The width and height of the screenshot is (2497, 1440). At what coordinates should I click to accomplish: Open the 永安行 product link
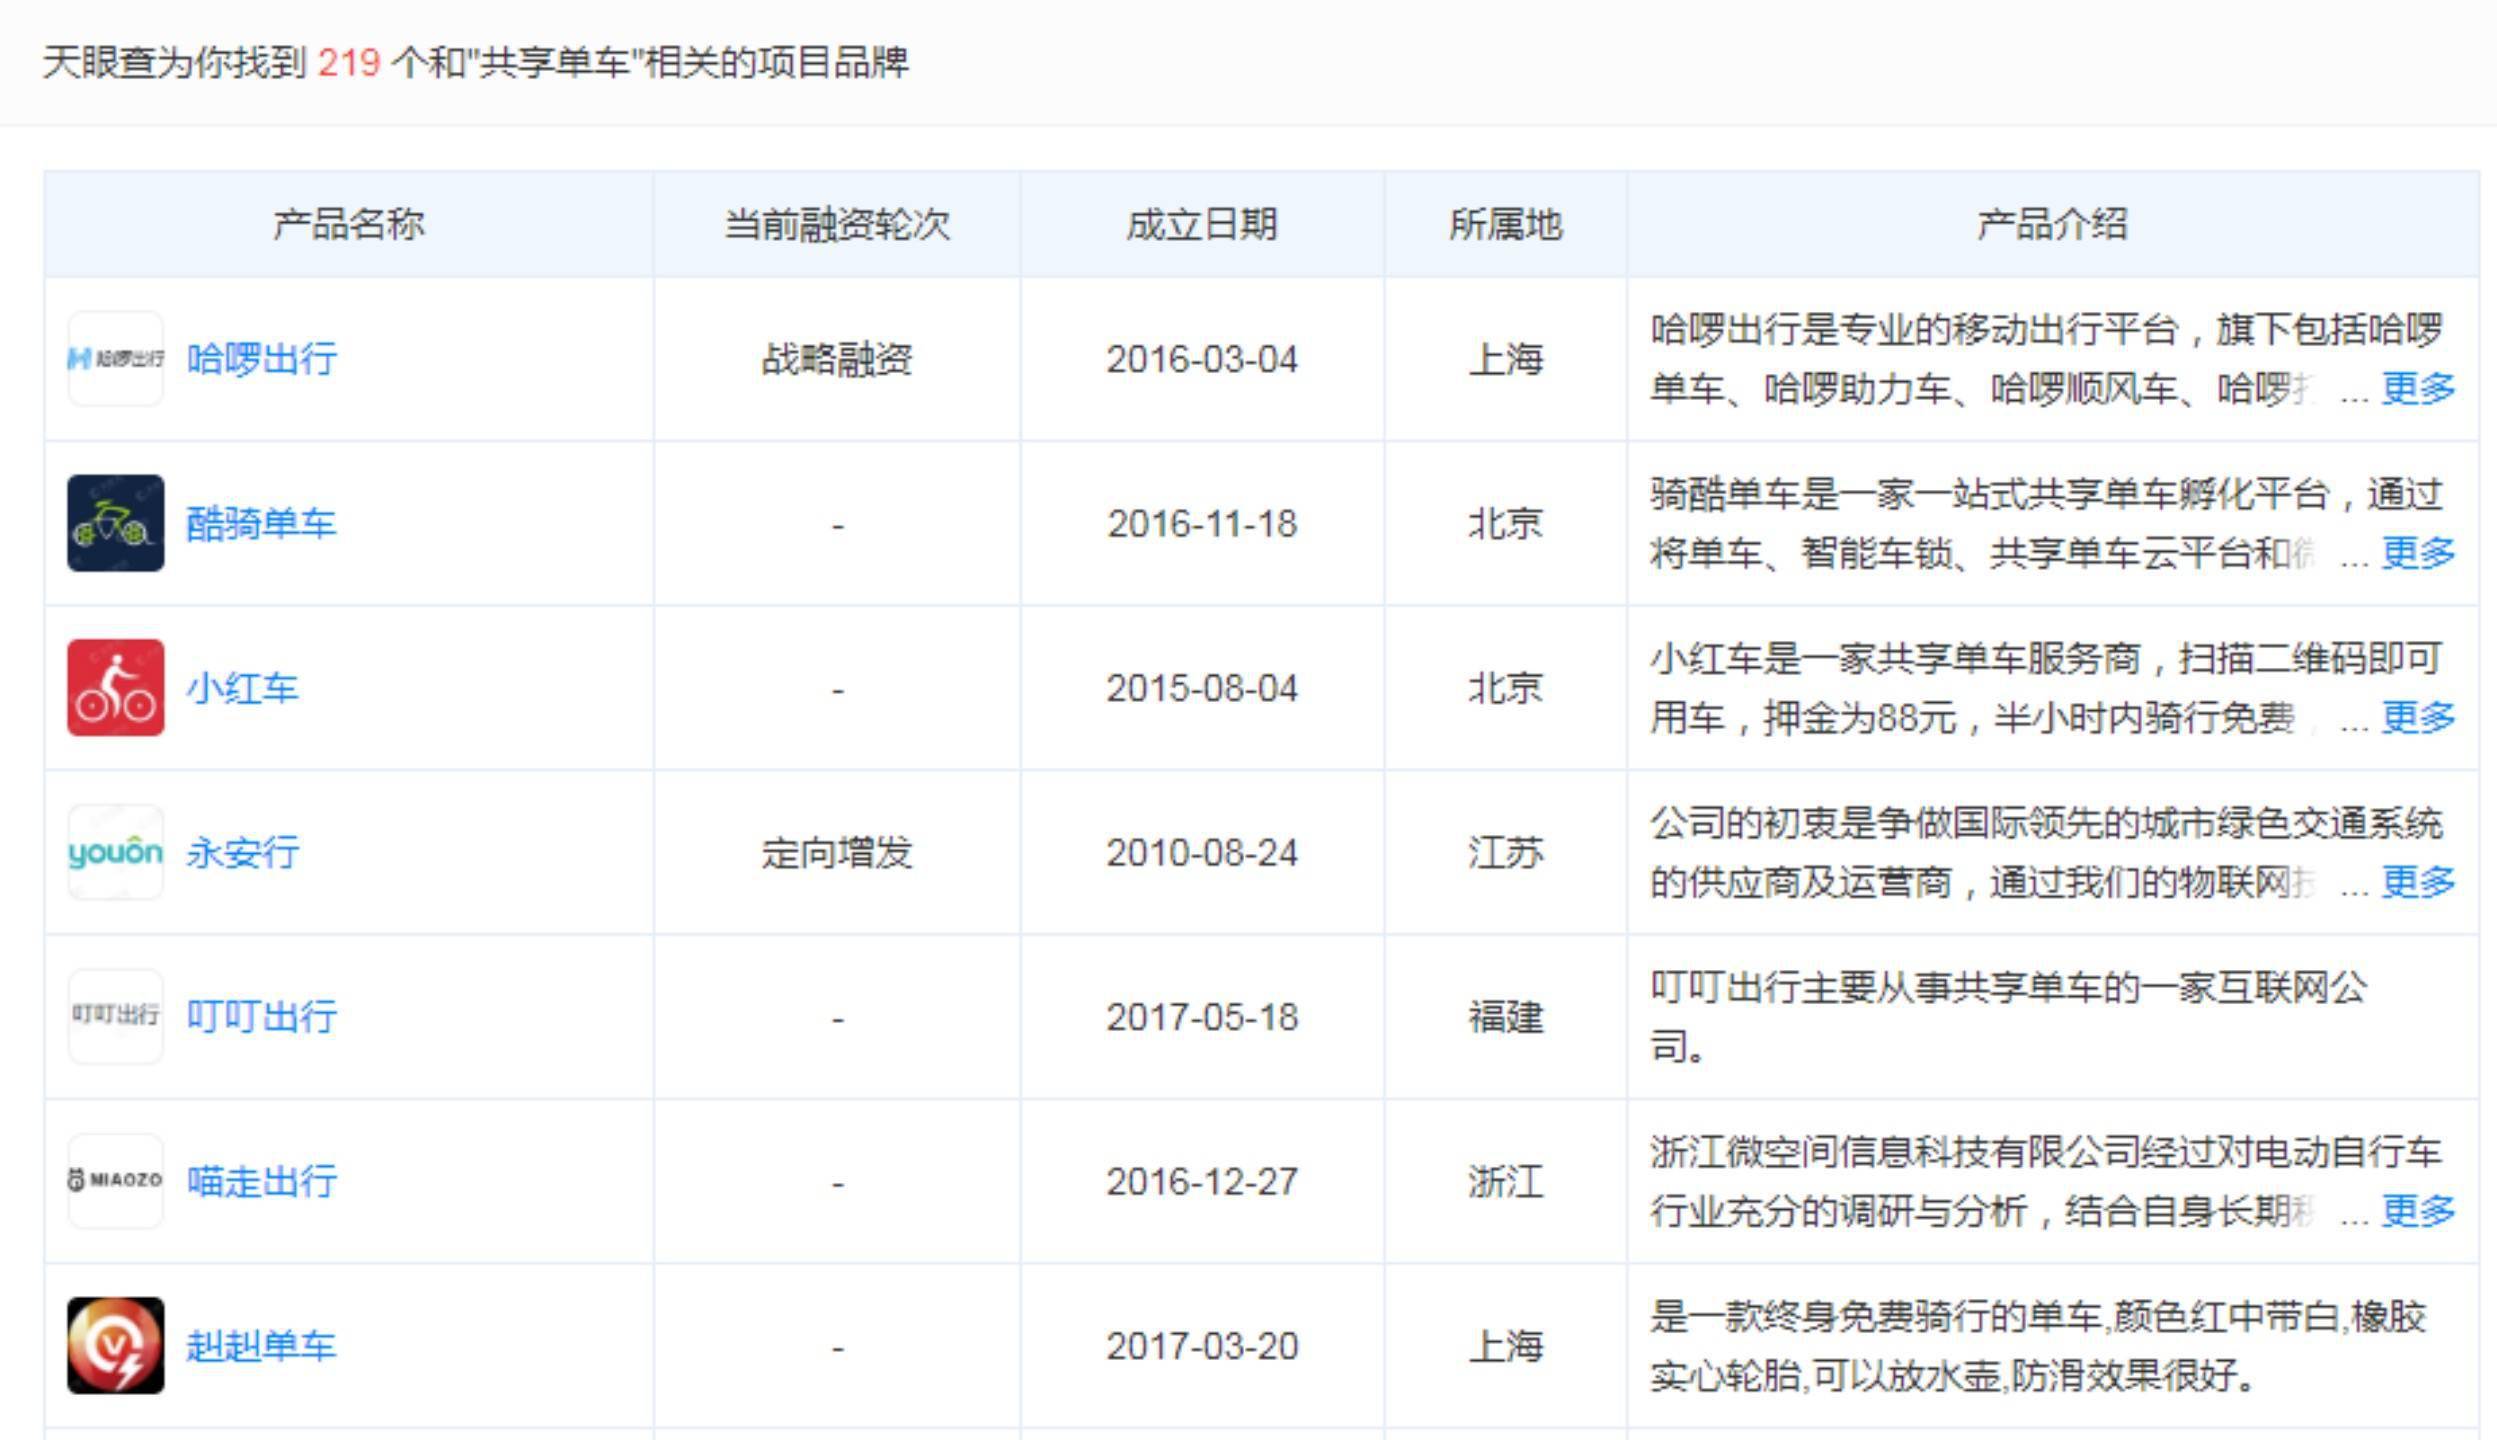pyautogui.click(x=243, y=852)
